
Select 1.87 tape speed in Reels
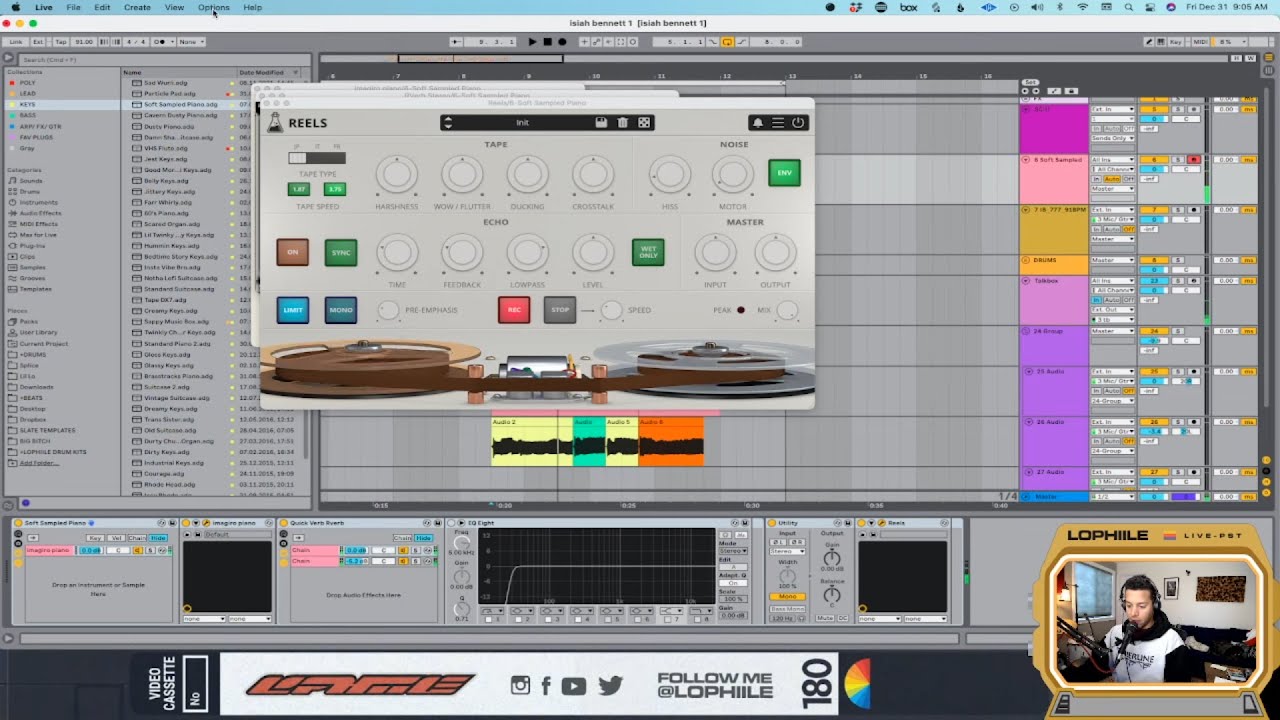click(298, 189)
